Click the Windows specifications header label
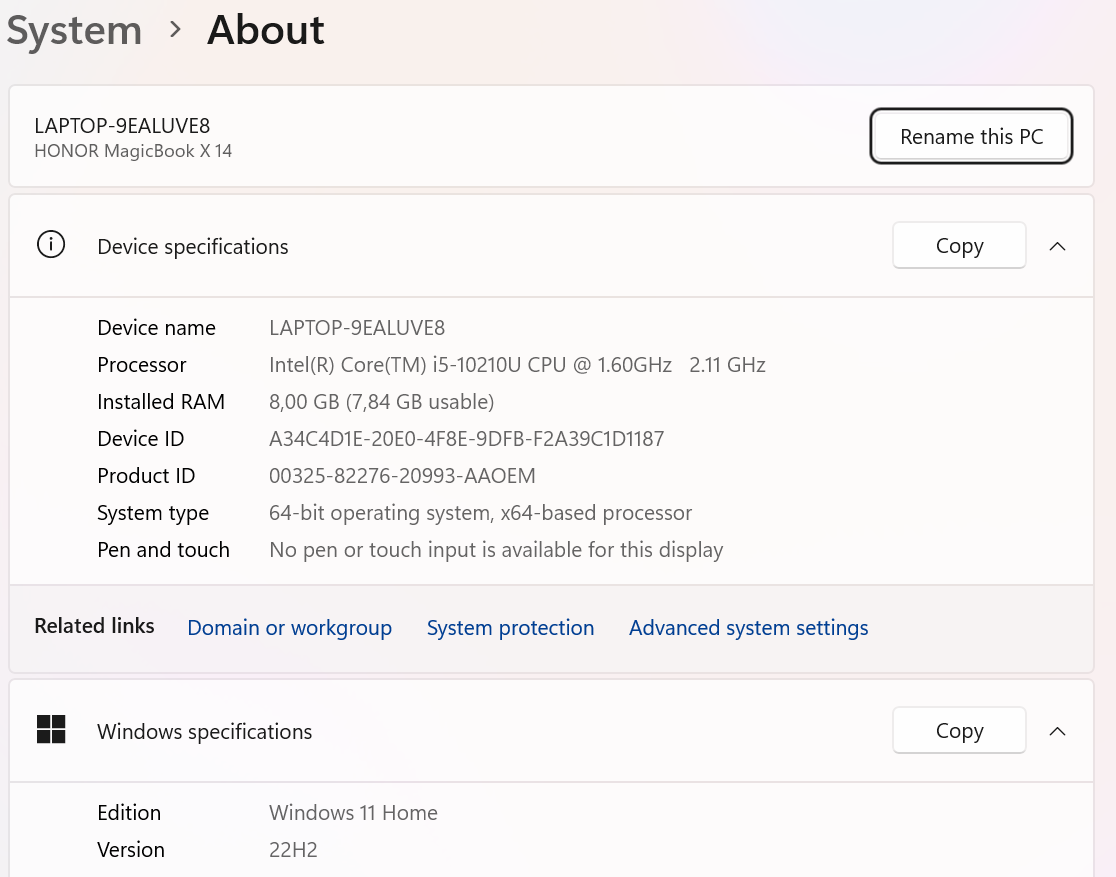 coord(204,731)
